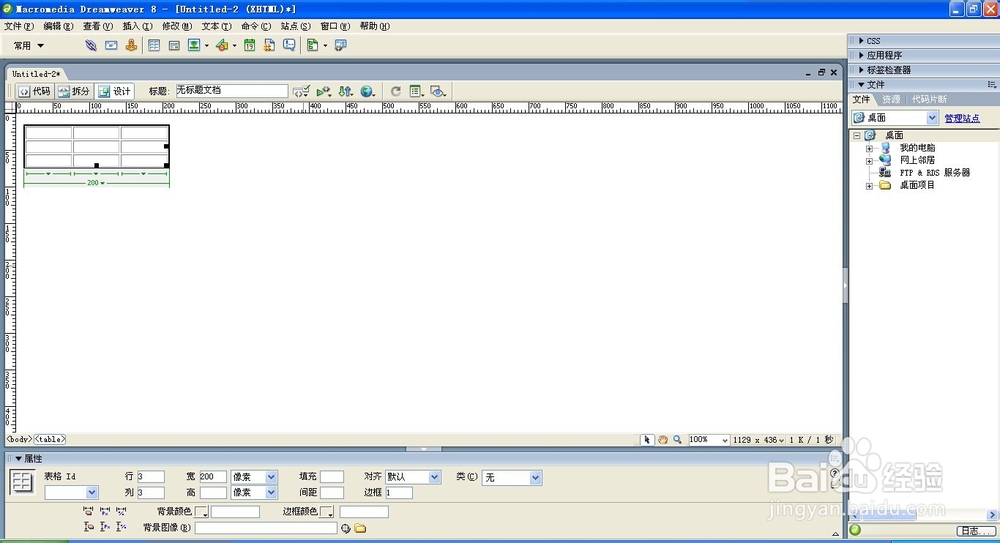Image resolution: width=1000 pixels, height=543 pixels.
Task: Expand 桌面项目 tree node
Action: (x=869, y=186)
